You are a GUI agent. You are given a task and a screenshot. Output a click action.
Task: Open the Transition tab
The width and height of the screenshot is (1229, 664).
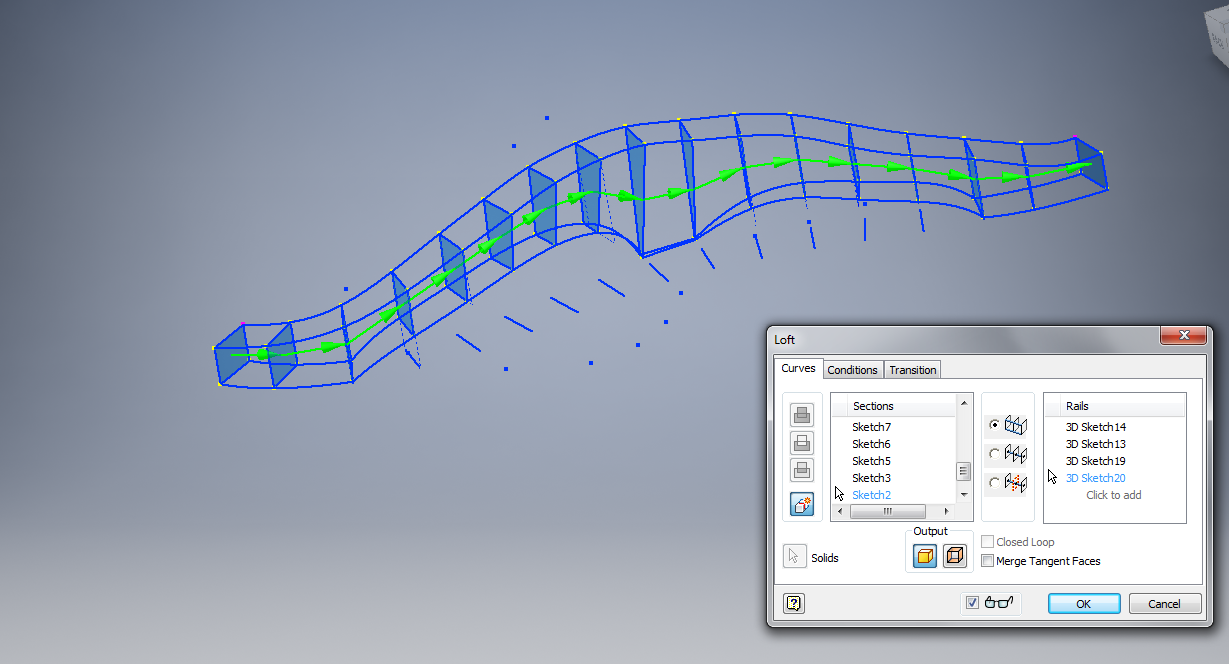(911, 370)
